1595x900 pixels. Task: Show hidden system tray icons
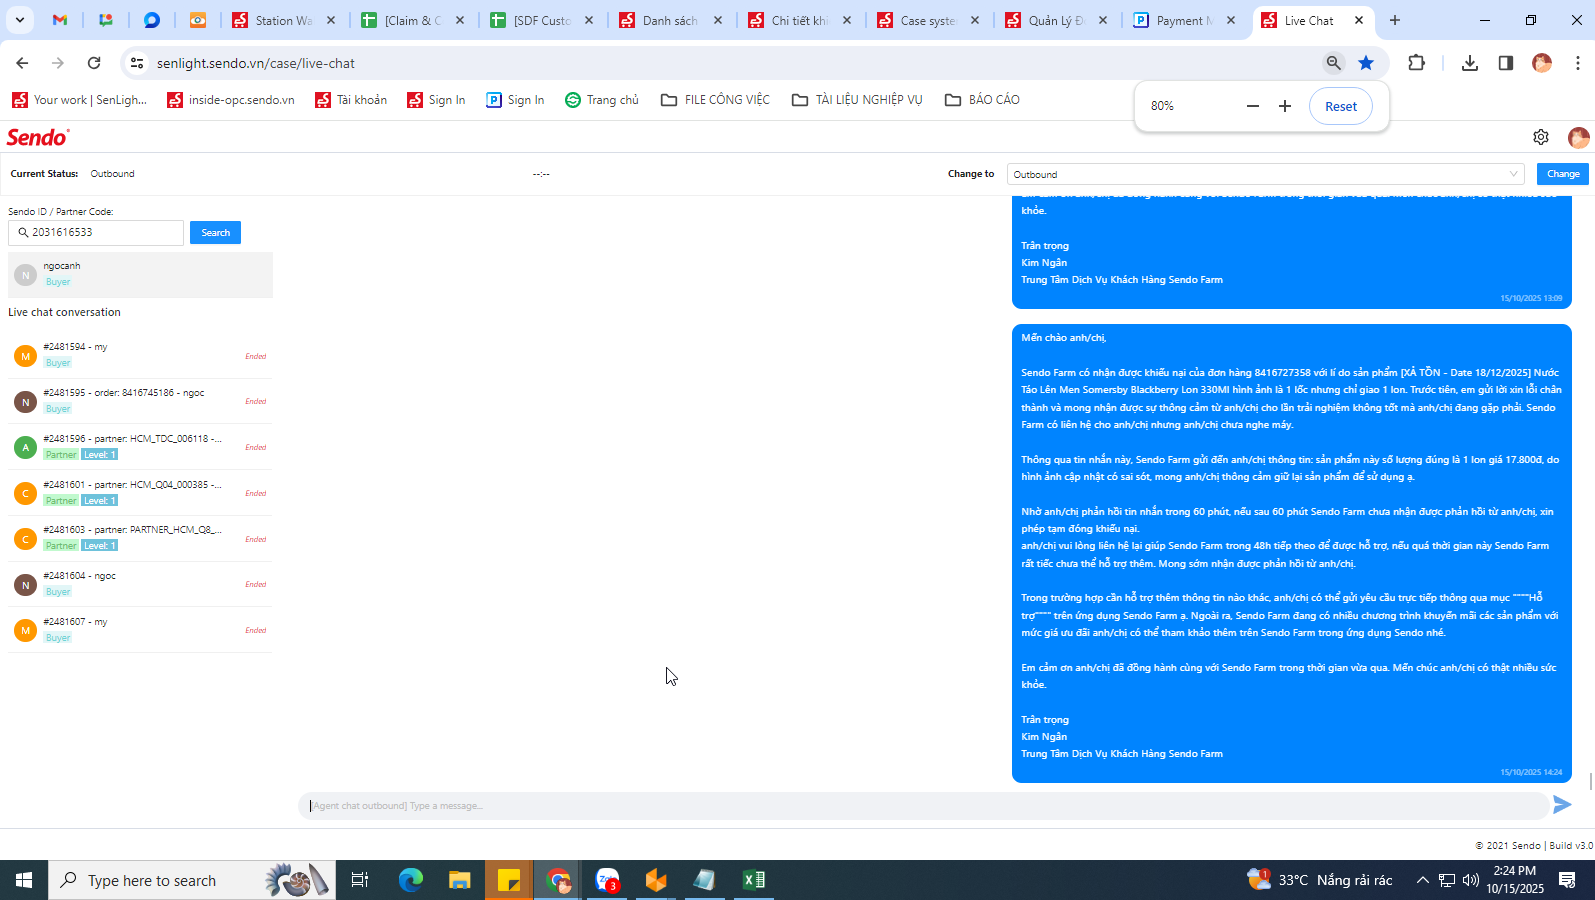tap(1422, 880)
